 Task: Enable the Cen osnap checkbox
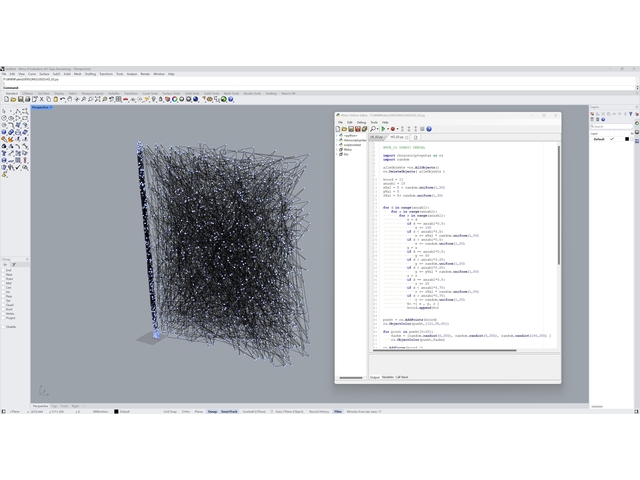pyautogui.click(x=4, y=288)
